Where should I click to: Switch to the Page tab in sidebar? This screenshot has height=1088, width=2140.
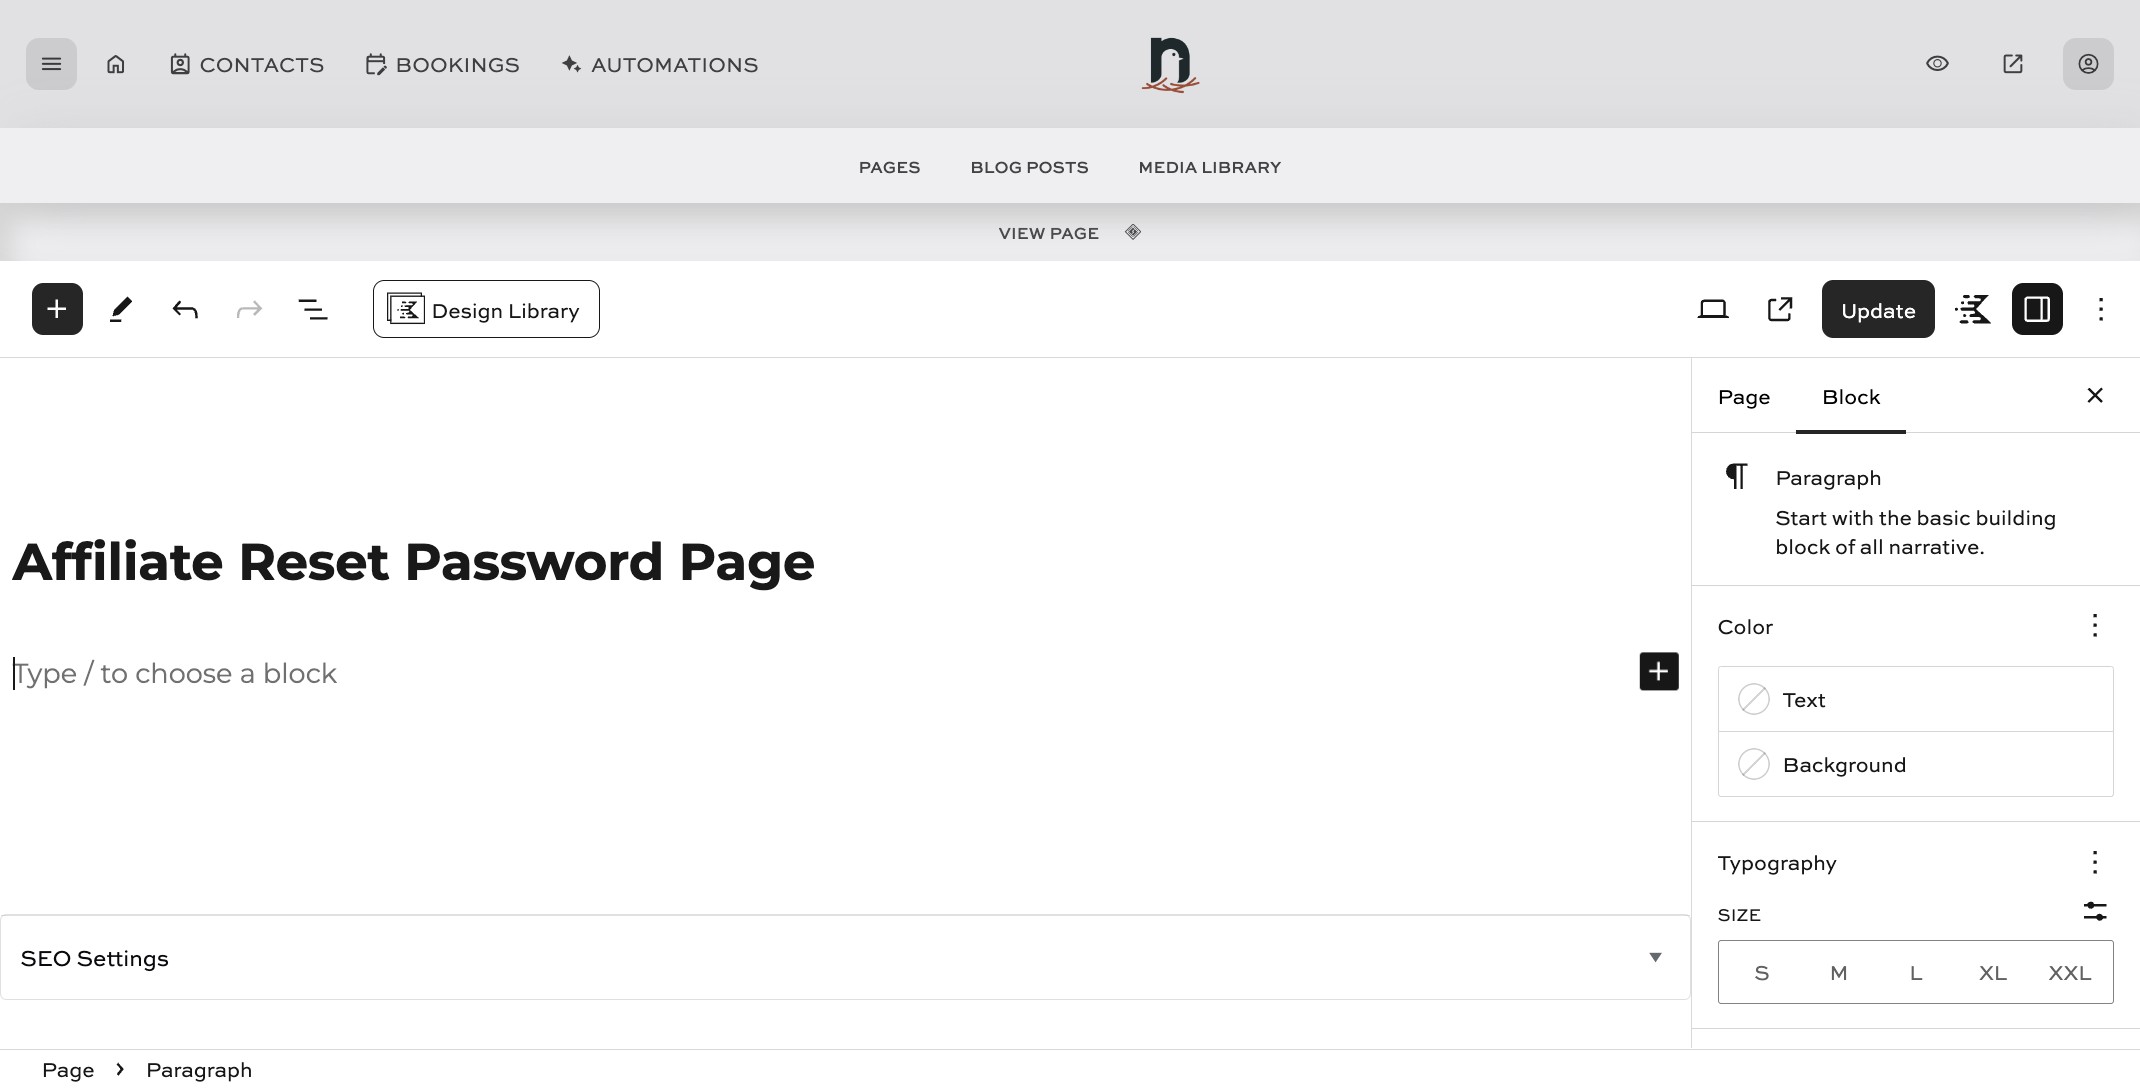pyautogui.click(x=1744, y=397)
